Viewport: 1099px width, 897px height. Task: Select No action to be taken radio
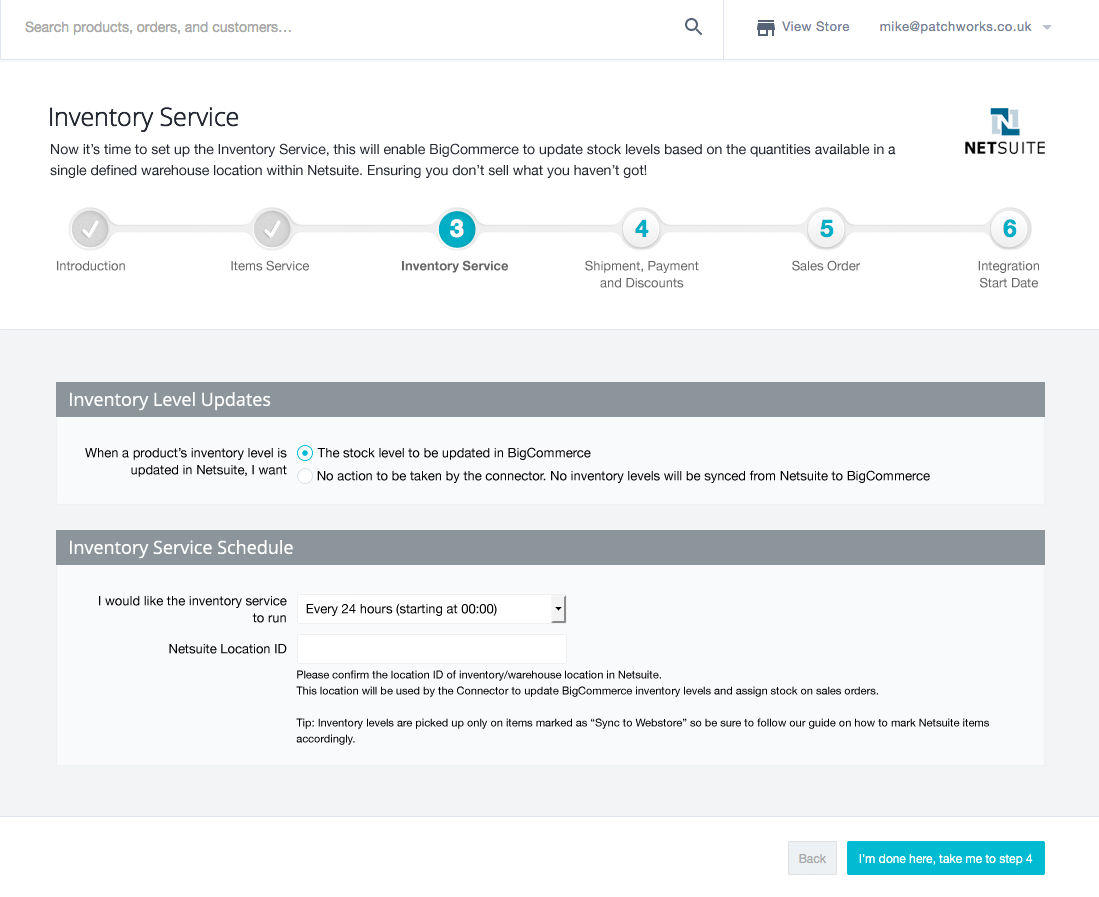pos(304,476)
